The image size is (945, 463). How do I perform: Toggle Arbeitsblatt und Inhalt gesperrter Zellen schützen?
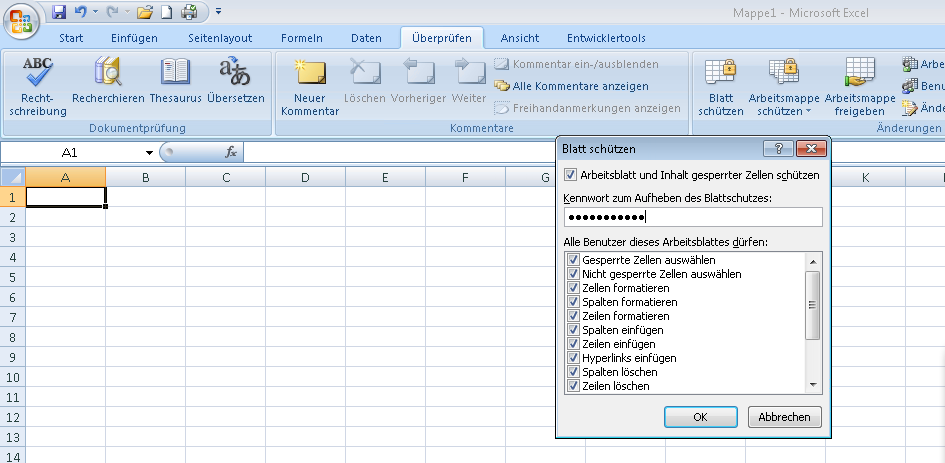571,175
